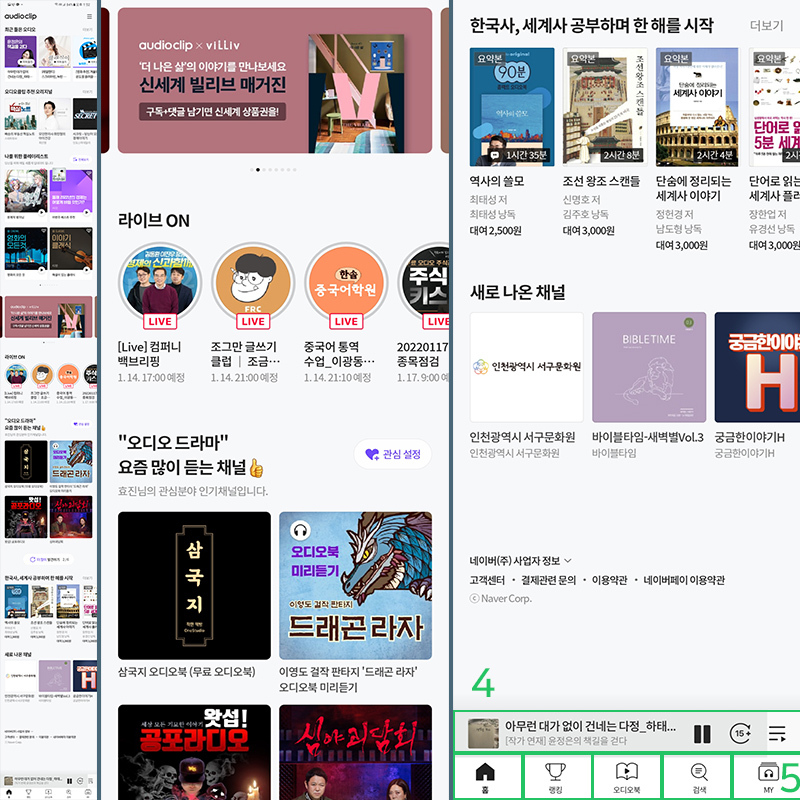The height and width of the screenshot is (800, 800).
Task: Click 바이블타임-새벽별Vol.3 channel name
Action: (648, 437)
